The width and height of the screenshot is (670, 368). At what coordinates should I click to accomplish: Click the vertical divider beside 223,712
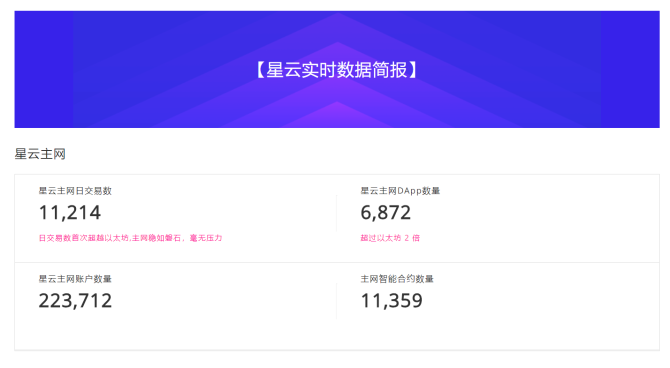(x=337, y=301)
